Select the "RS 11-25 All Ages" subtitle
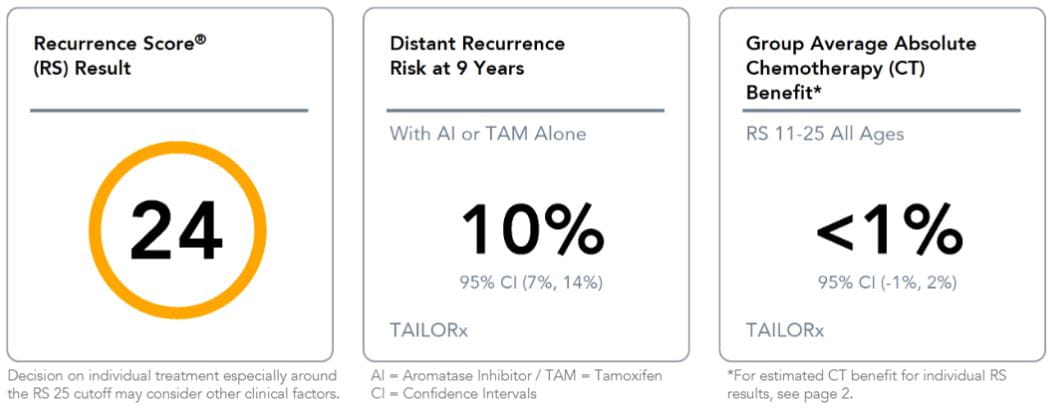This screenshot has width=1057, height=414. pos(824,134)
